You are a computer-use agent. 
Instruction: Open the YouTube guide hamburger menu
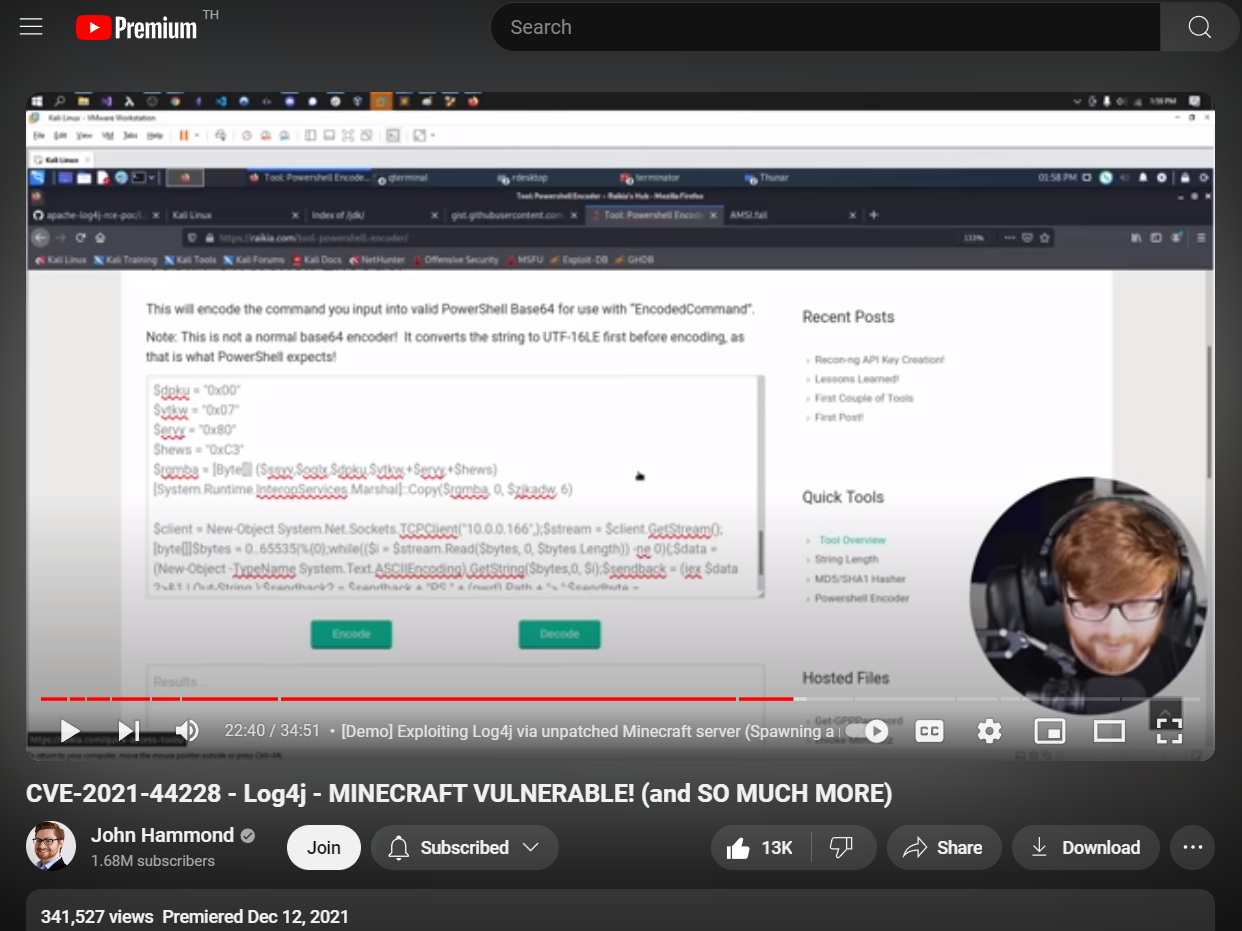(x=31, y=27)
